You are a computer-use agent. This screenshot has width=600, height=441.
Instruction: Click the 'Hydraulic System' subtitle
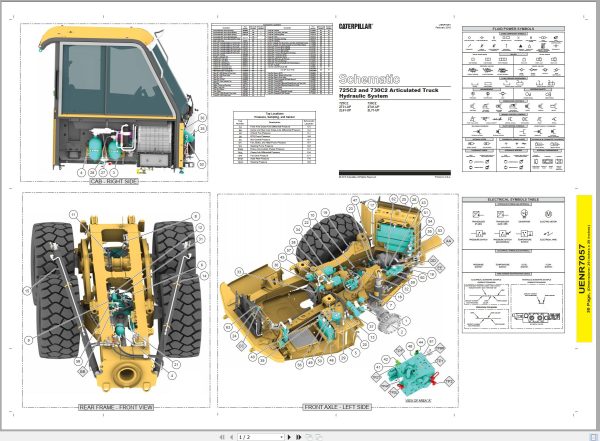[364, 96]
